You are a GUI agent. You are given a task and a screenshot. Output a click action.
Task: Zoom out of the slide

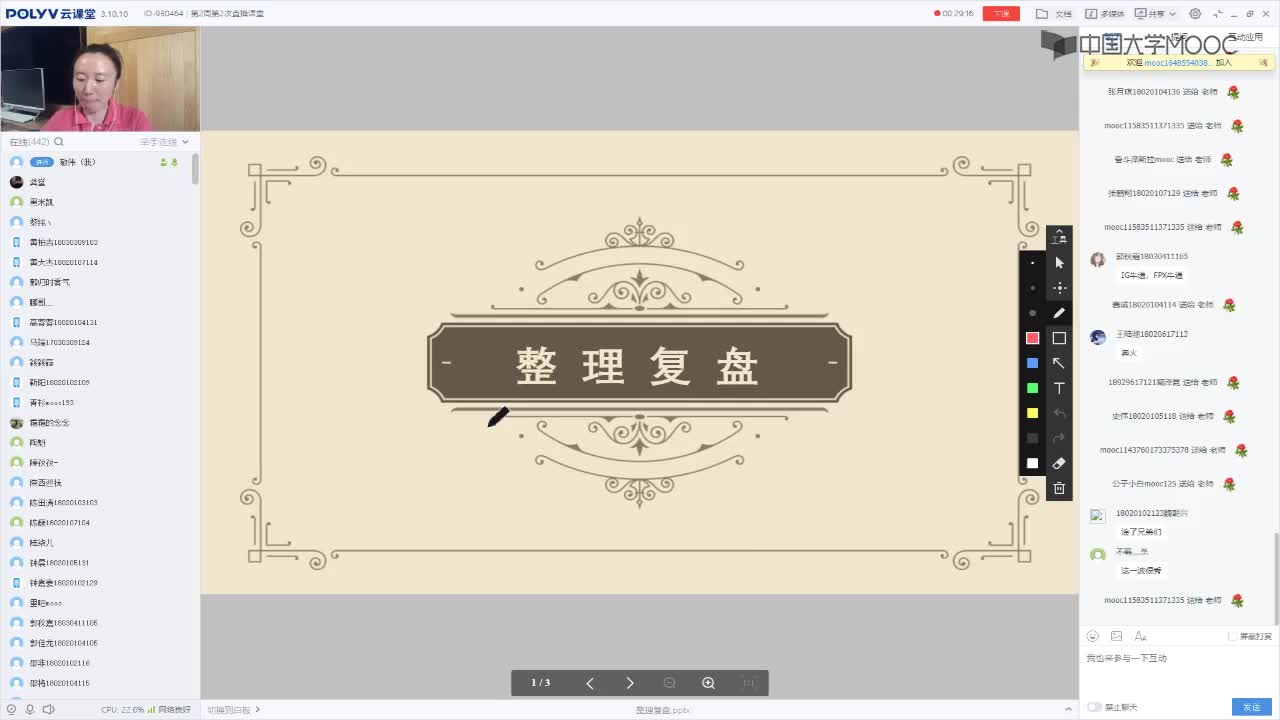(x=669, y=683)
